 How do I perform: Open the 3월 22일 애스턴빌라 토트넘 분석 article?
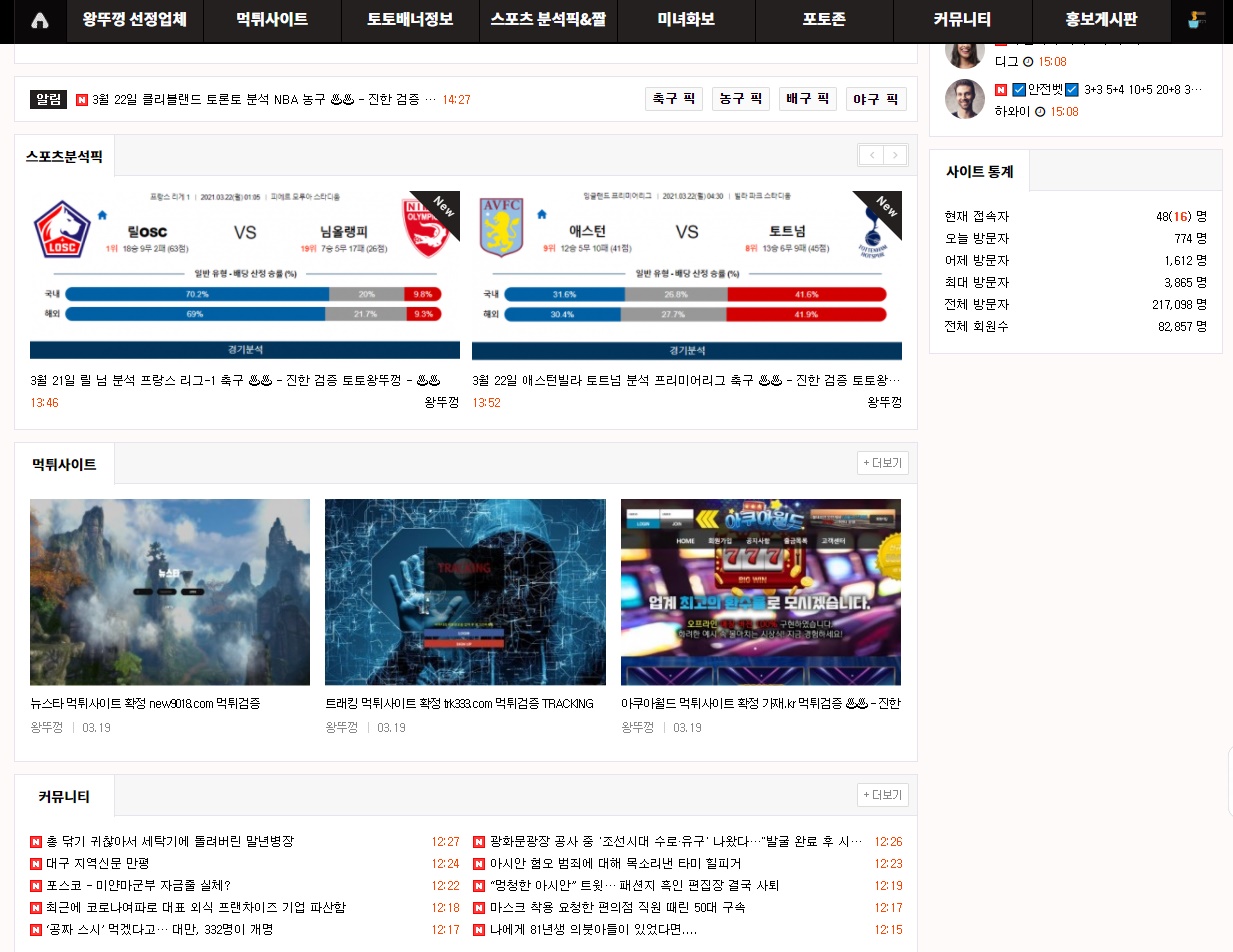(x=686, y=380)
